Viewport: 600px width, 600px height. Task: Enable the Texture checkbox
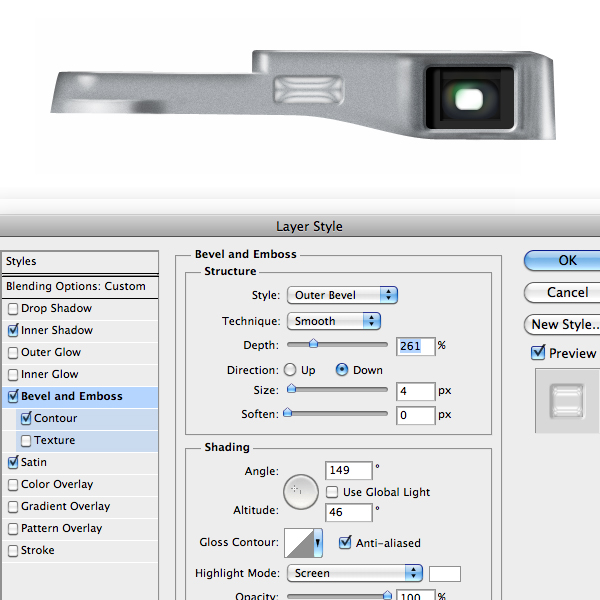[26, 441]
